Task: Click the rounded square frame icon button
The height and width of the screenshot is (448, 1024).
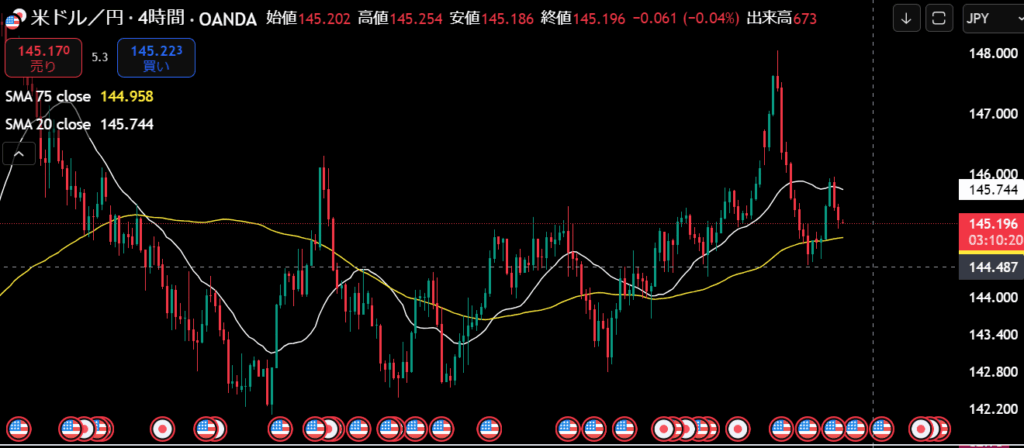Action: pyautogui.click(x=938, y=18)
